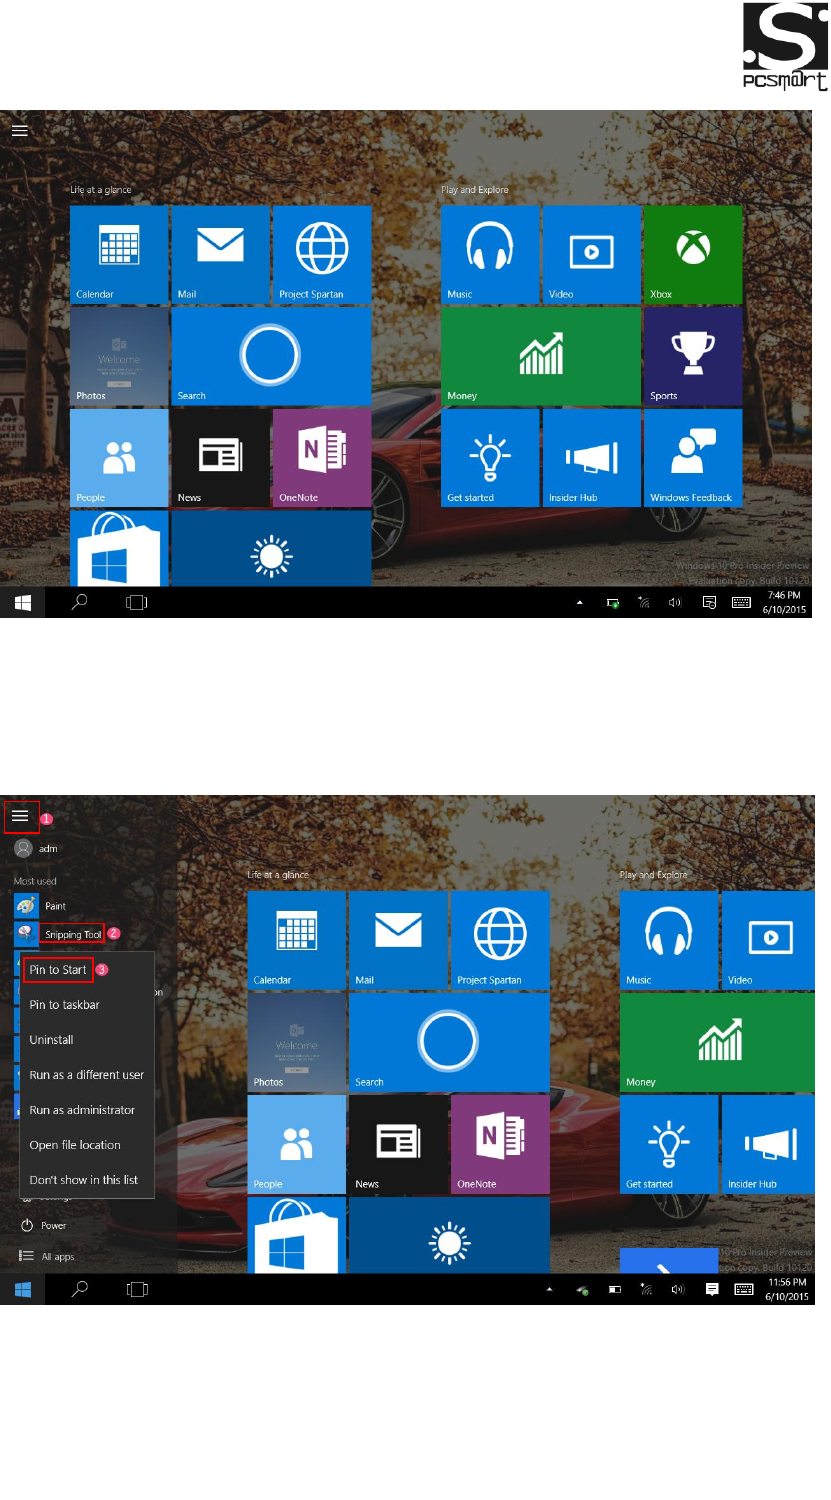Image resolution: width=831 pixels, height=1500 pixels.
Task: Open News tile in bottom screenshot
Action: click(x=398, y=1144)
